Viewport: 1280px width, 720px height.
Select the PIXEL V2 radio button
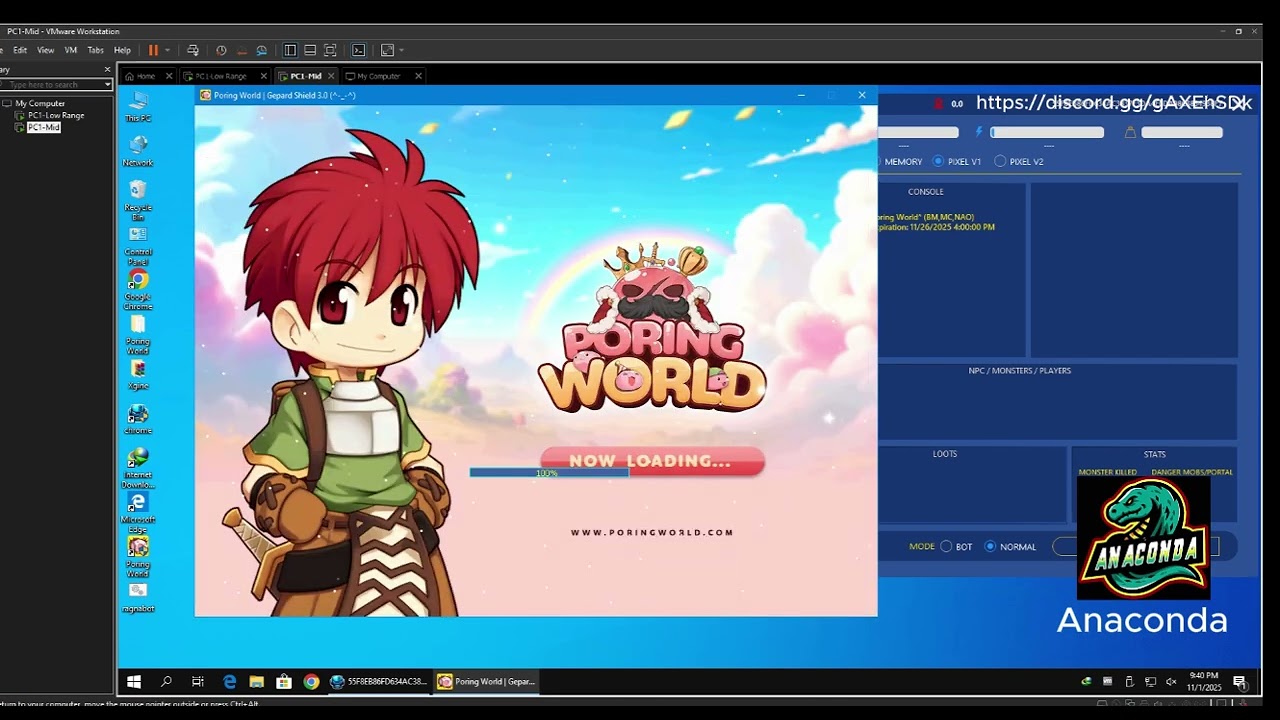(x=1000, y=161)
